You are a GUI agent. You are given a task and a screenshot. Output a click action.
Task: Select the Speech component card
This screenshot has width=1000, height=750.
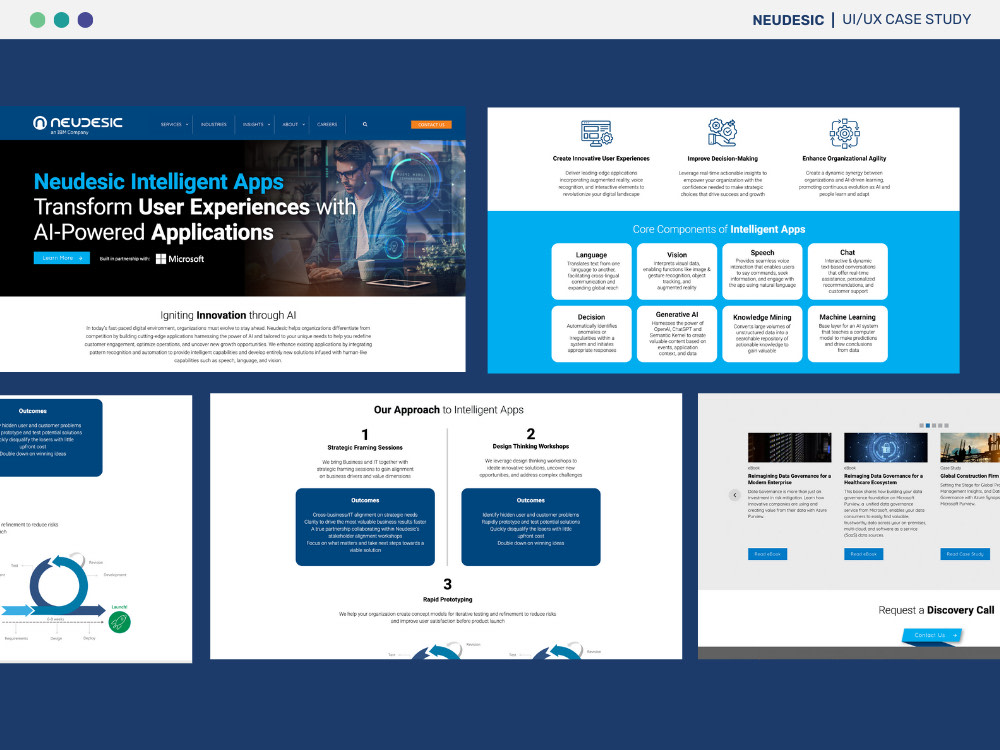click(762, 271)
